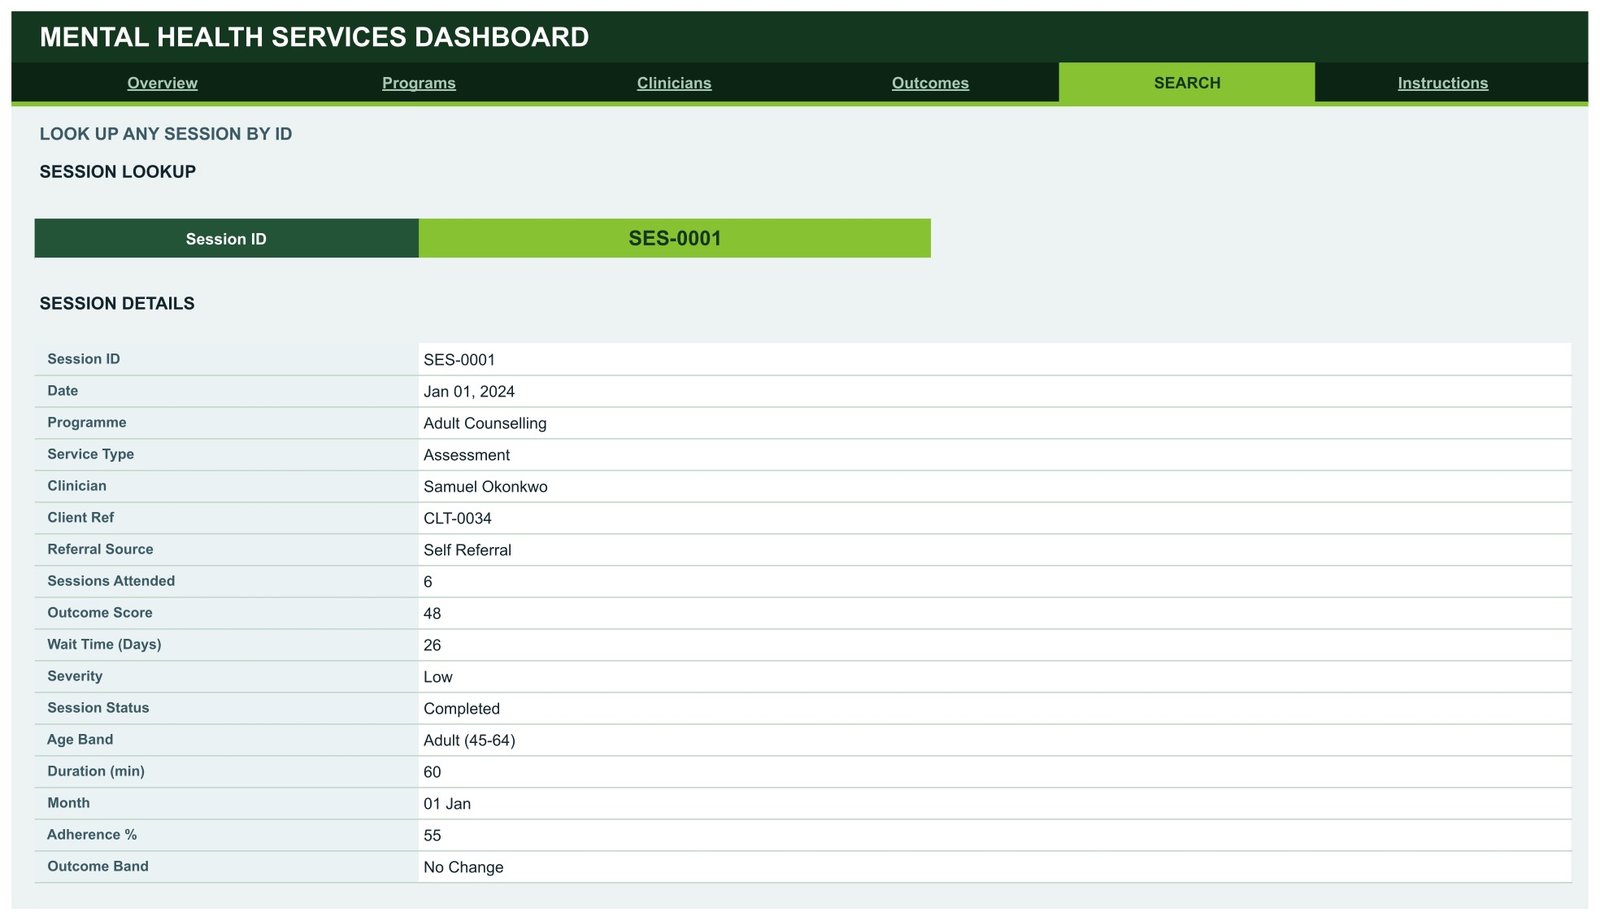Click the Referral Source field label
Viewport: 1600px width, 920px height.
click(x=100, y=549)
